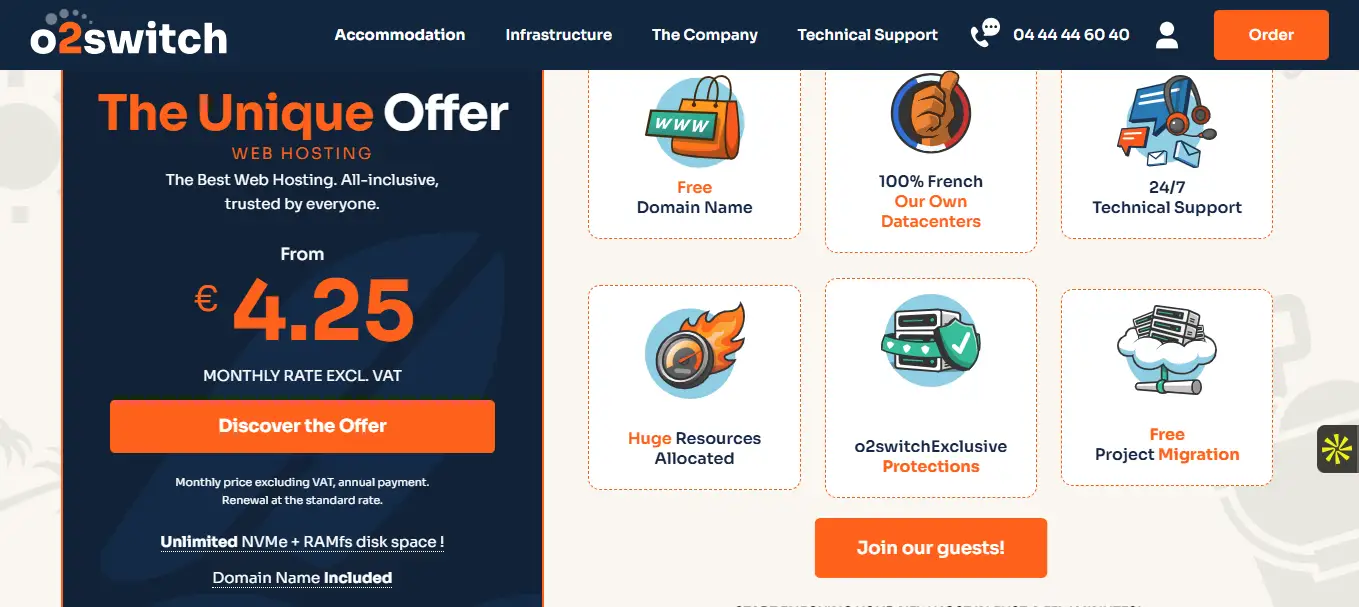The height and width of the screenshot is (607, 1359).
Task: Click the Unlimited NVMe + RAMfs disk space text
Action: 302,542
